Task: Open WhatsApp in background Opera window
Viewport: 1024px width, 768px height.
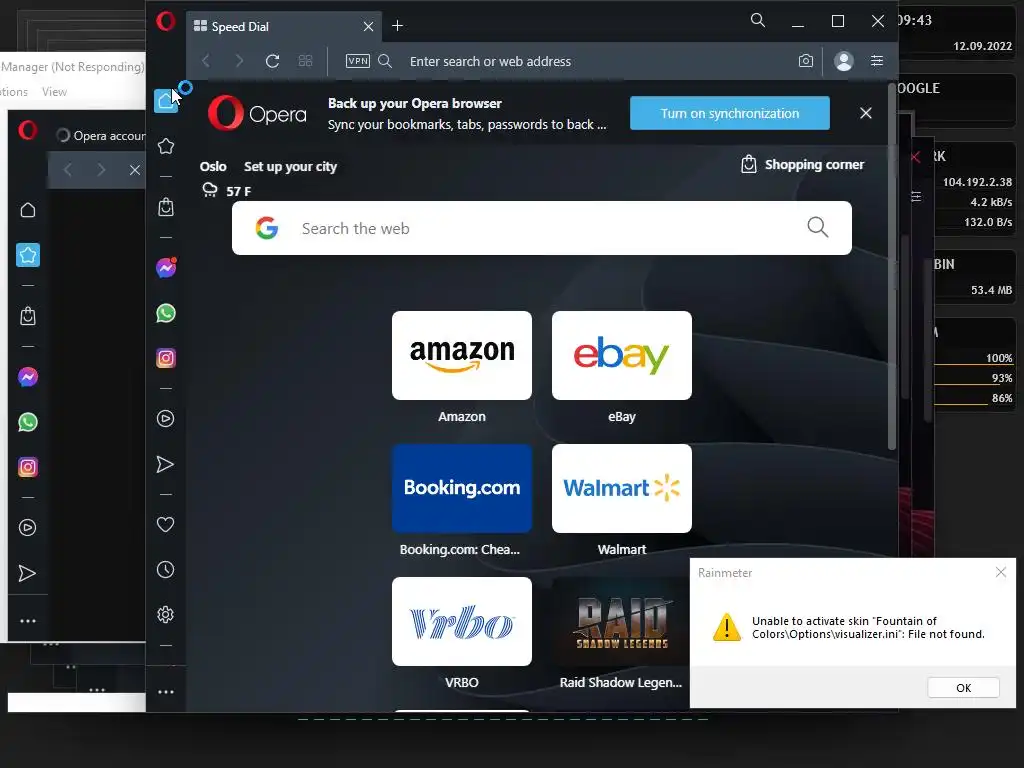Action: (27, 423)
